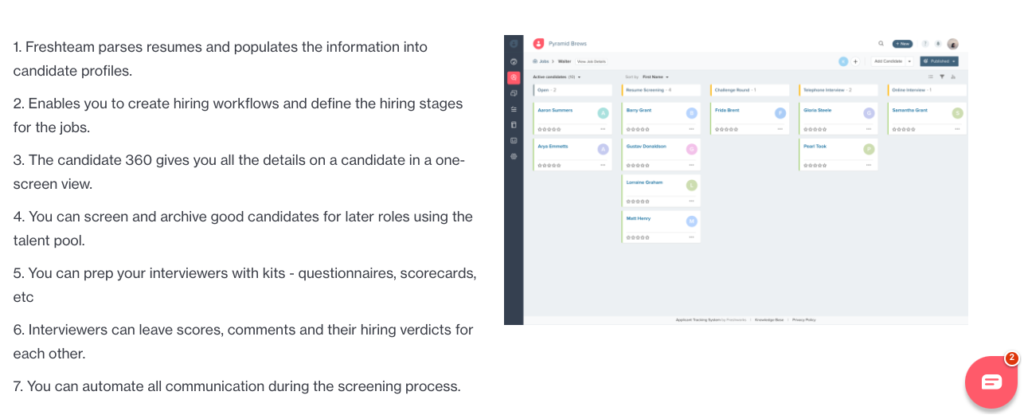Click the round plus icon beside the blue avatar
The height and width of the screenshot is (415, 1024).
(x=856, y=61)
